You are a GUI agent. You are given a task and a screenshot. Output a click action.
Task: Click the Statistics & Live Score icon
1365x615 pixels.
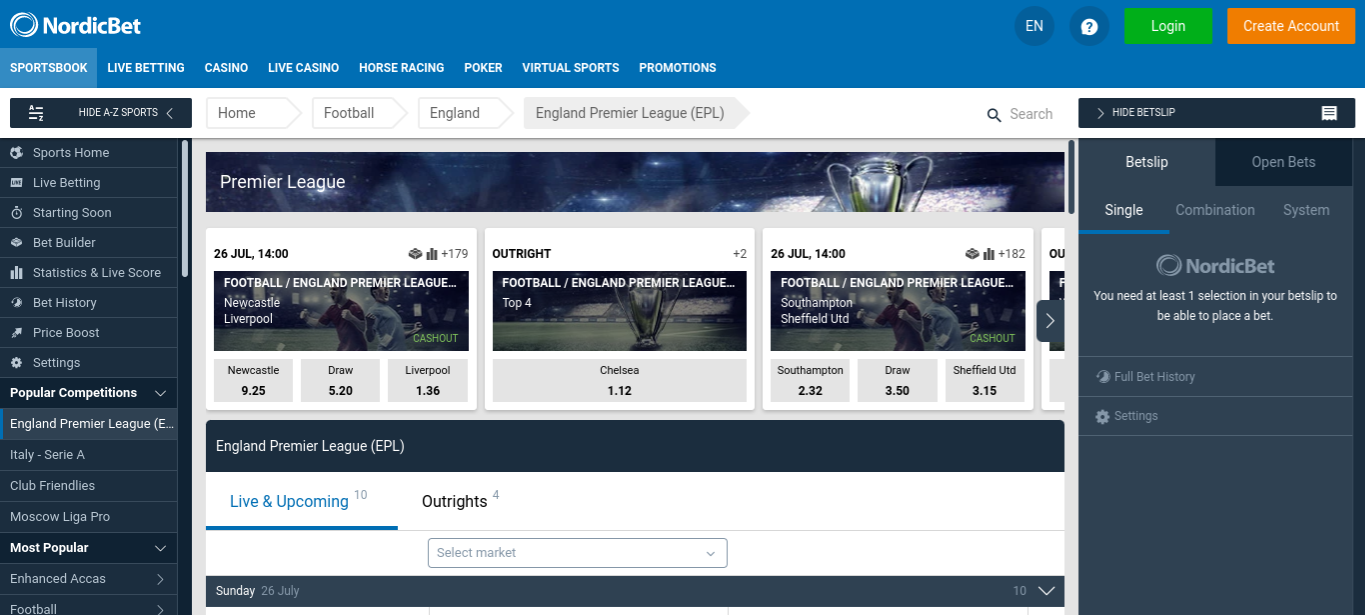16,272
